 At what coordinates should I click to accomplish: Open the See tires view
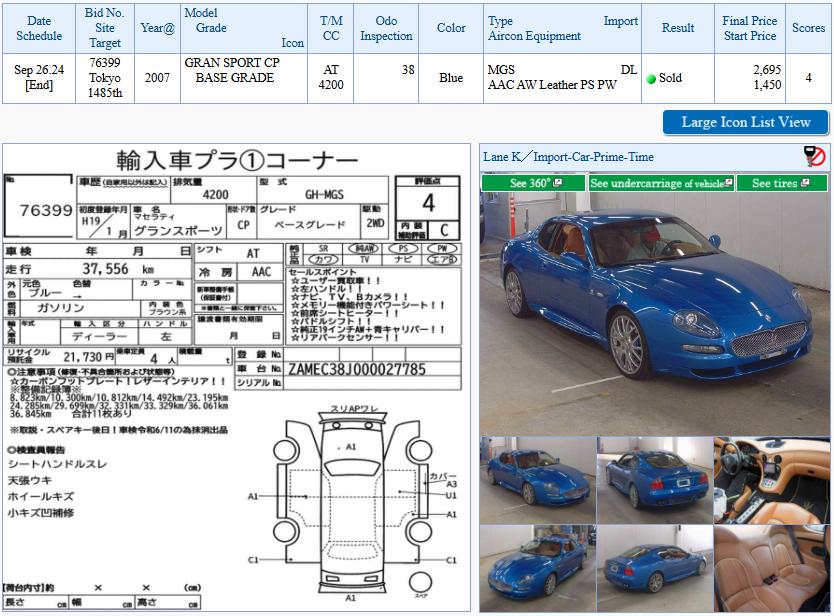pyautogui.click(x=782, y=183)
